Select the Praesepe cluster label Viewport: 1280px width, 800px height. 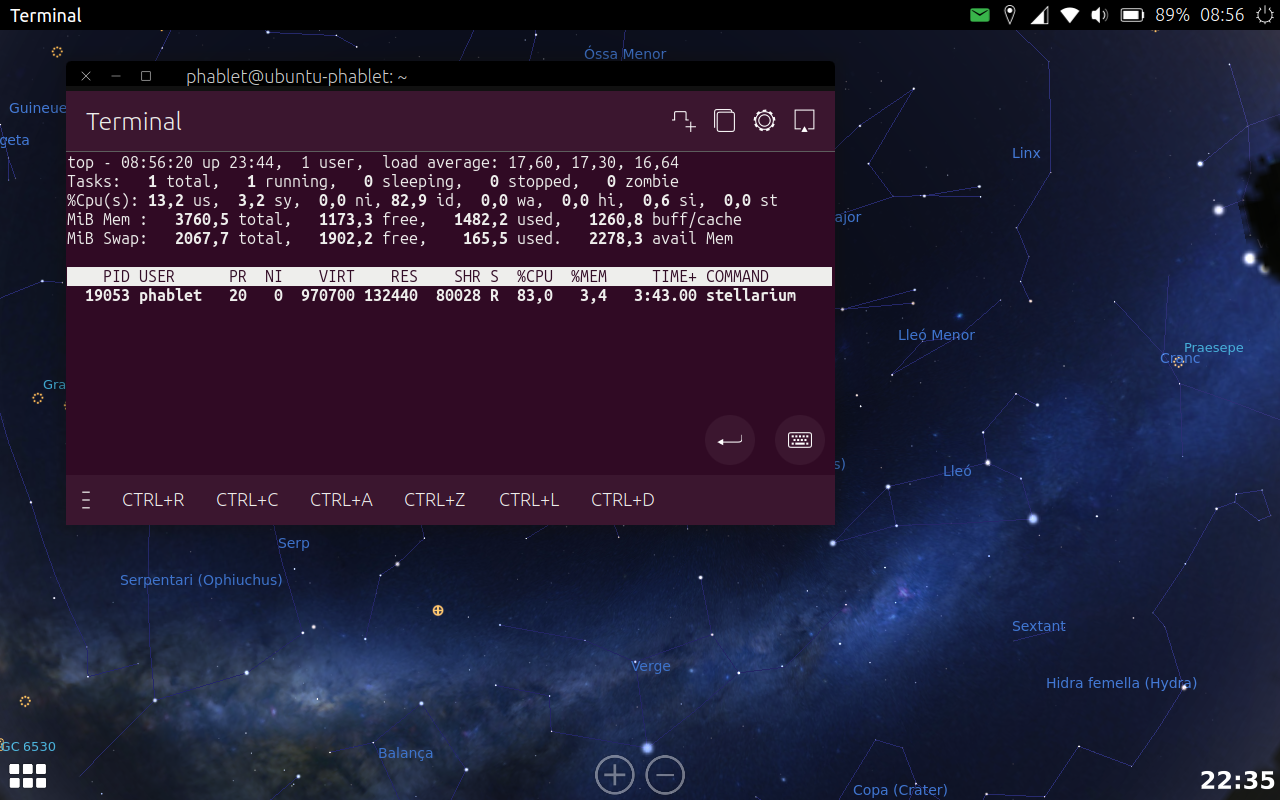(x=1214, y=348)
